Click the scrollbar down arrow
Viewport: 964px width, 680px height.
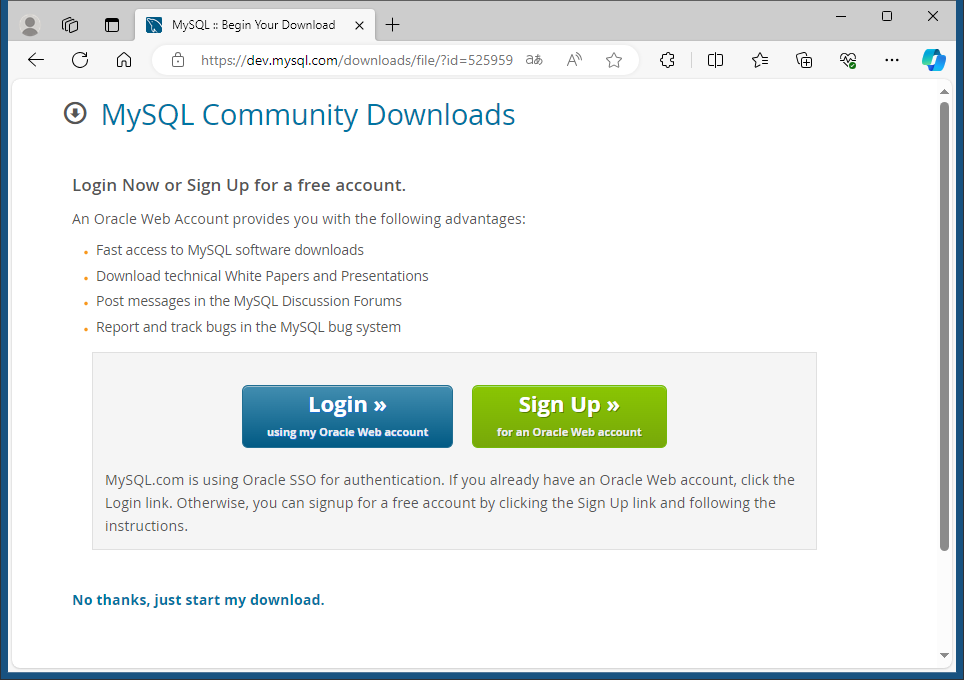944,655
